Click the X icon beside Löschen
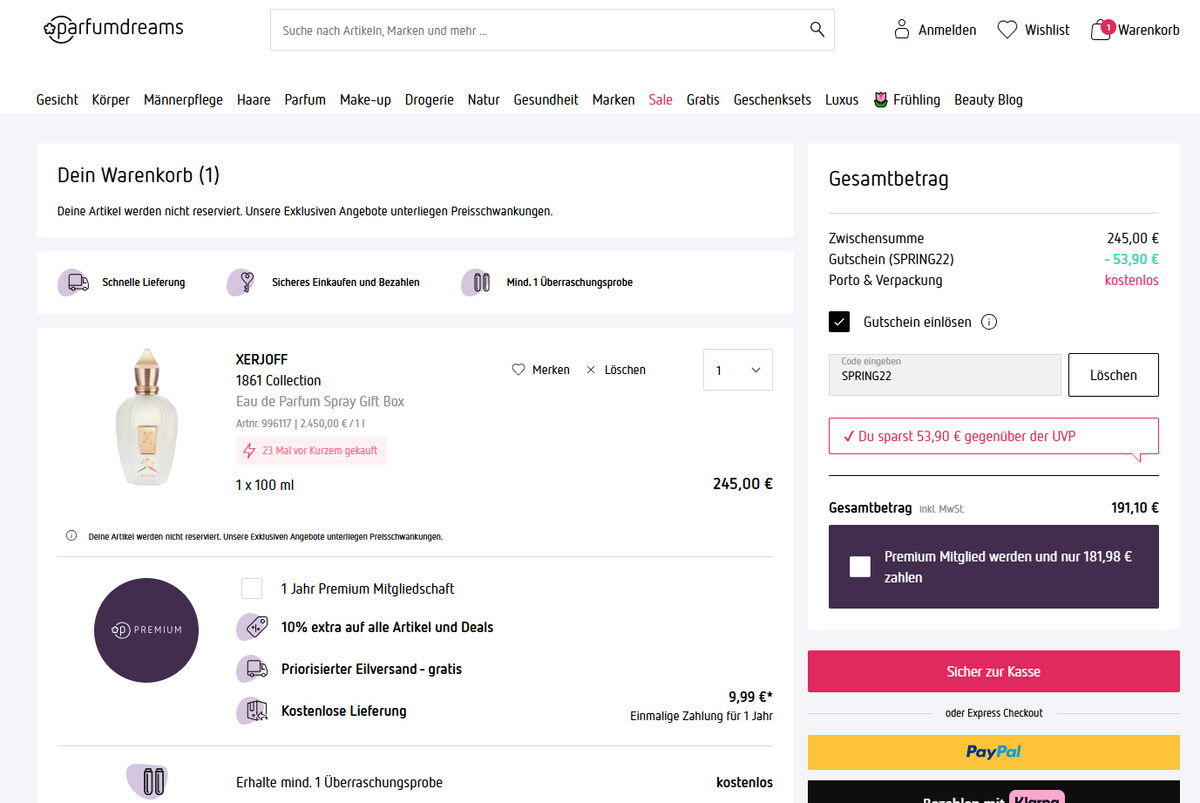Viewport: 1200px width, 803px height. click(x=591, y=370)
